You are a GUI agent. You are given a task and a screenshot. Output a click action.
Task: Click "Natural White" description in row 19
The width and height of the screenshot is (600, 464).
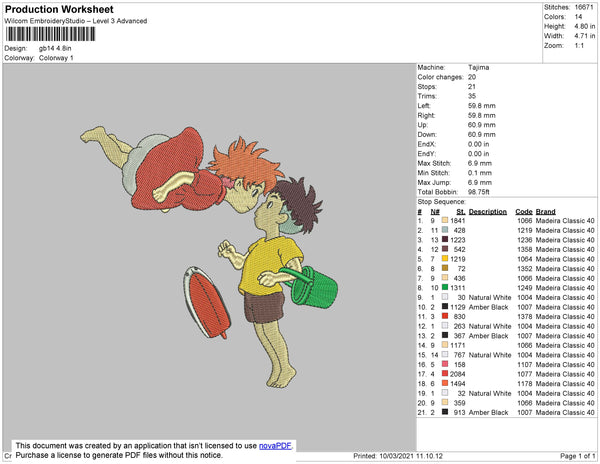(490, 393)
